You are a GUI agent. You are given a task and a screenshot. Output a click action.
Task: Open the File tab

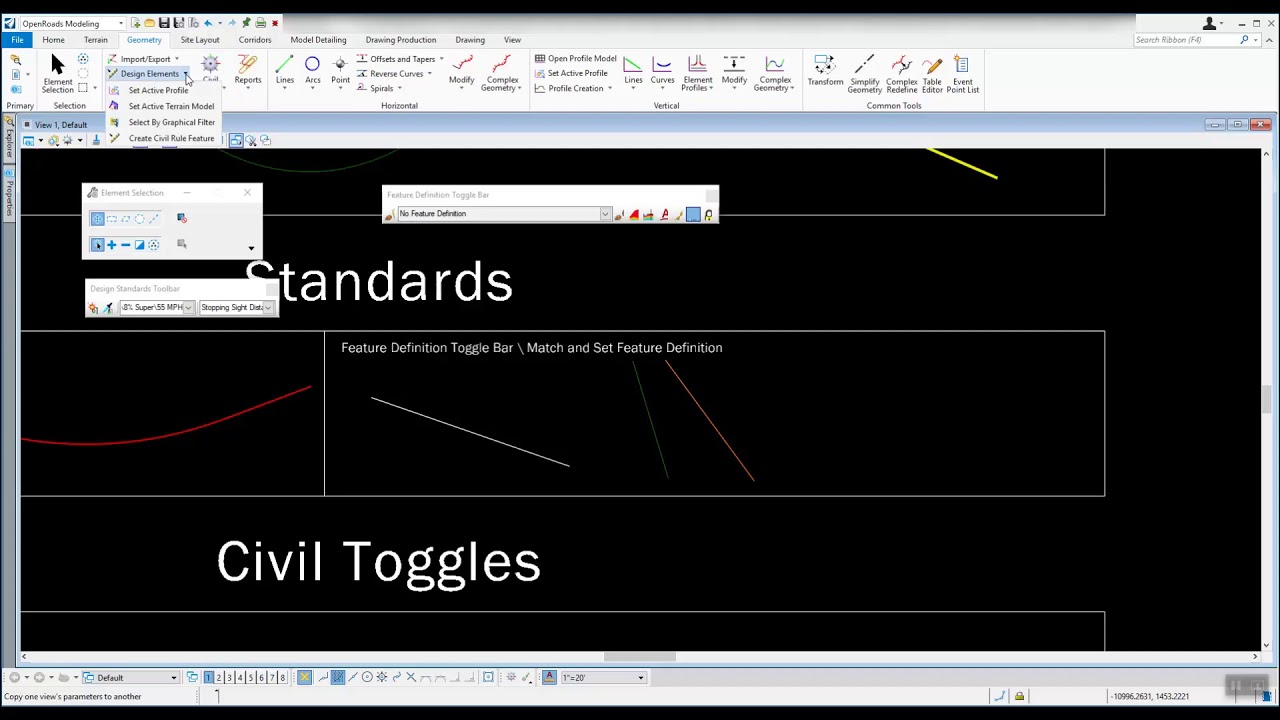click(17, 40)
